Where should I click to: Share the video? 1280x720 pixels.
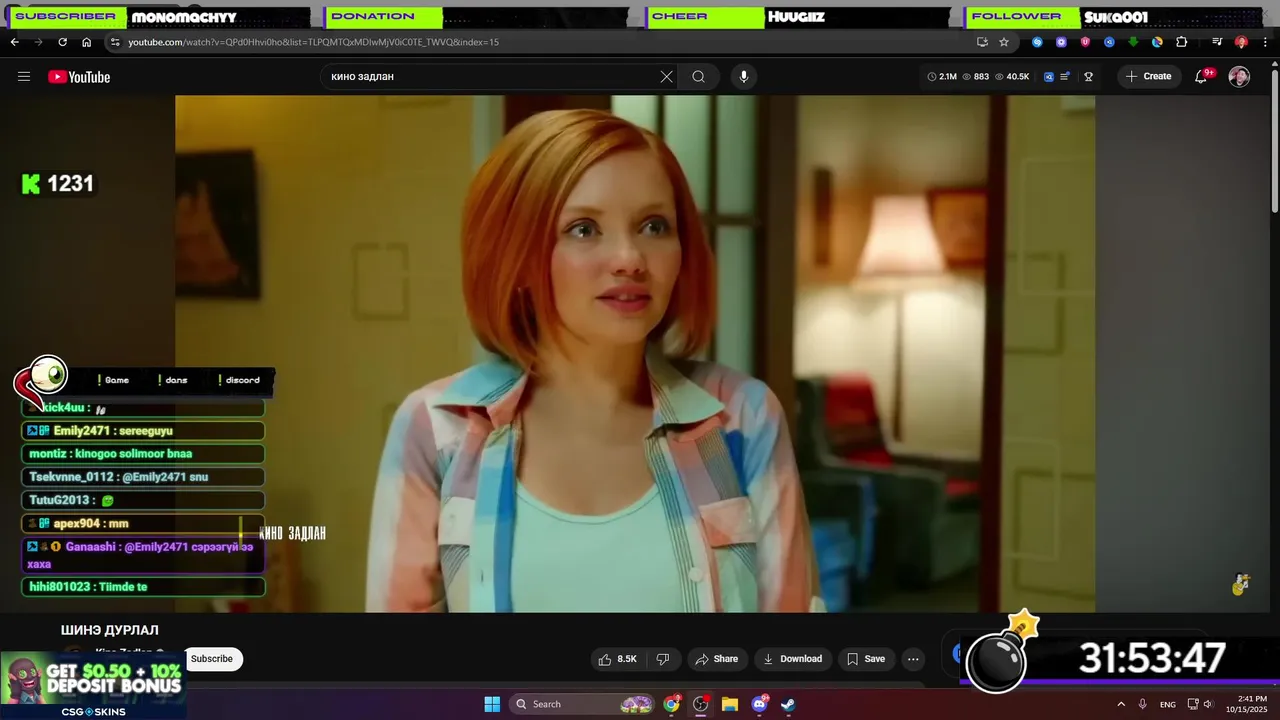(716, 659)
